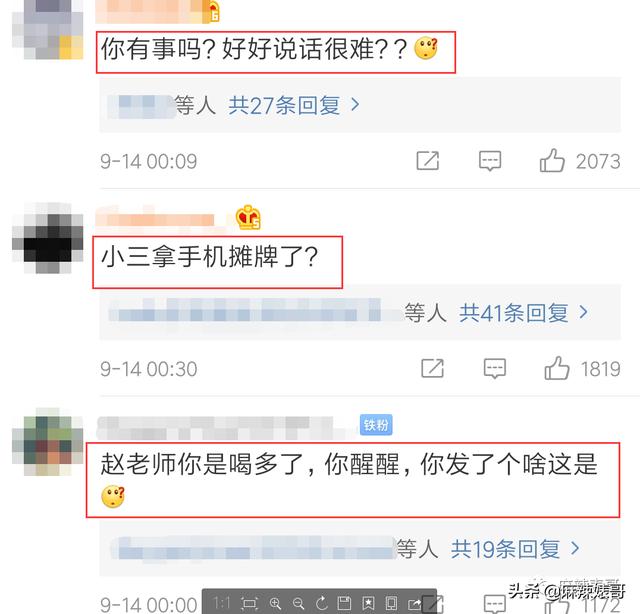
Task: Like the comment with 2073 likes
Action: coord(553,160)
